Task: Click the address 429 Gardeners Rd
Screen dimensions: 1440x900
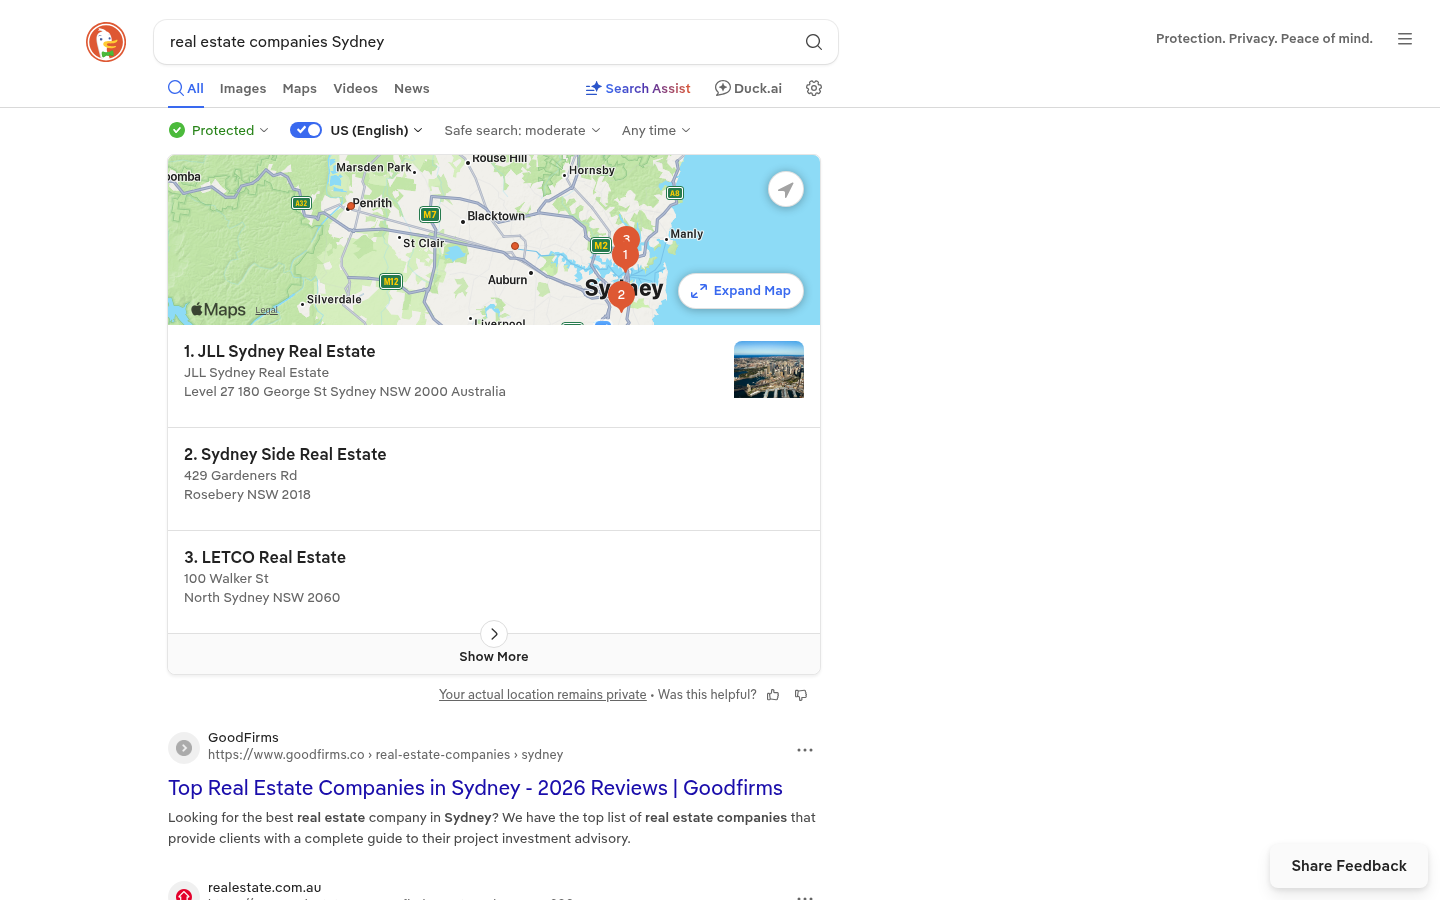Action: 241,476
